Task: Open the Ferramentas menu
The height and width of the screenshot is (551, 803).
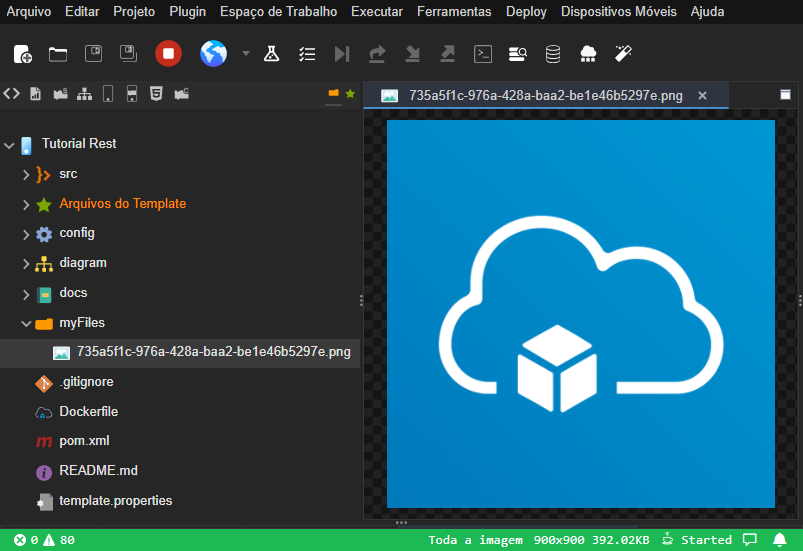Action: click(x=454, y=11)
